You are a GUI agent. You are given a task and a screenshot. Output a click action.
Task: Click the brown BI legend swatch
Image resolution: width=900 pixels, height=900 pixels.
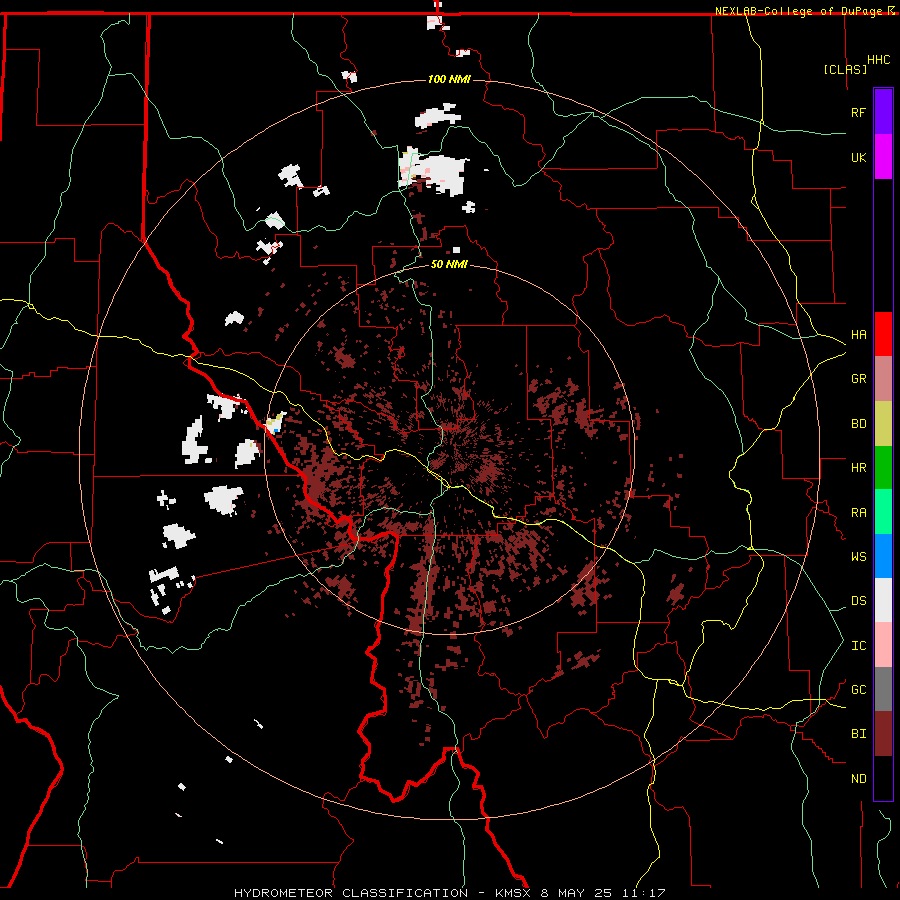883,734
